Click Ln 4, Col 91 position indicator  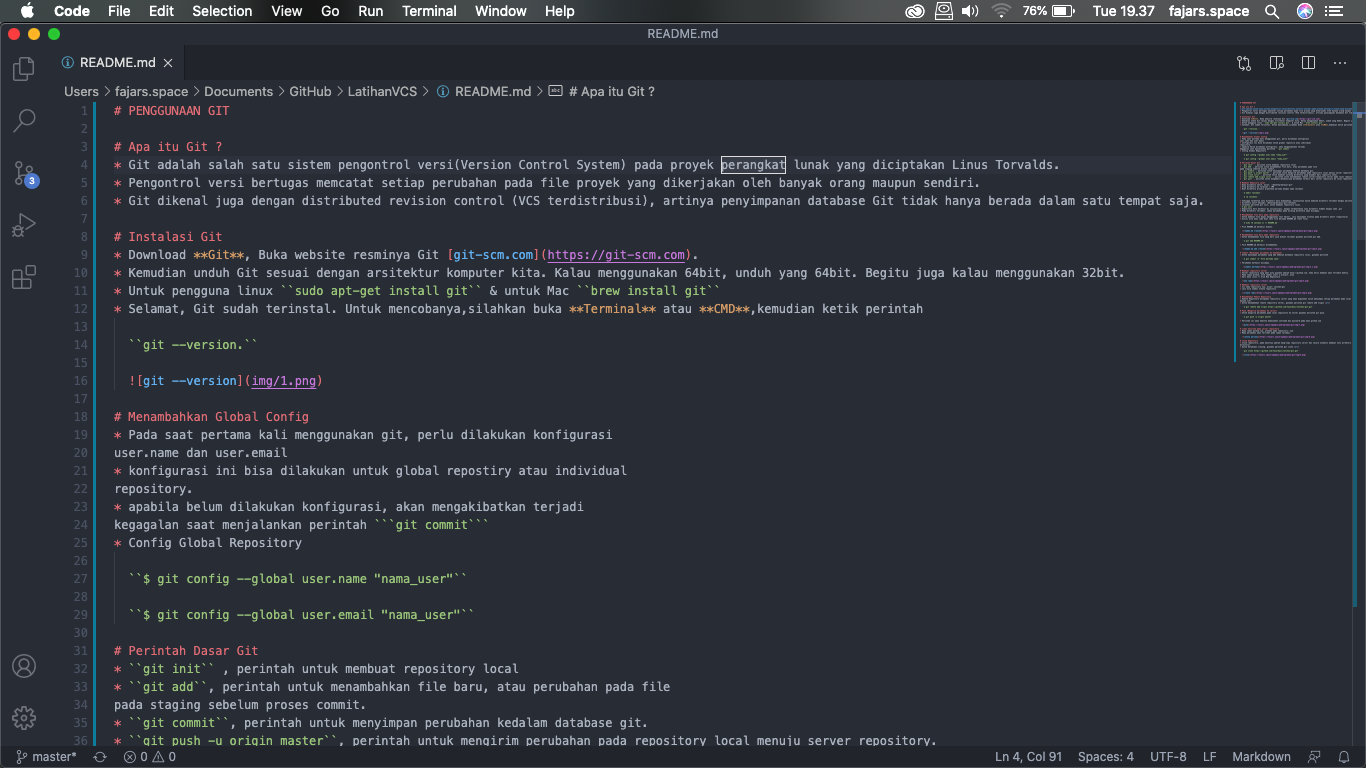pyautogui.click(x=1028, y=757)
